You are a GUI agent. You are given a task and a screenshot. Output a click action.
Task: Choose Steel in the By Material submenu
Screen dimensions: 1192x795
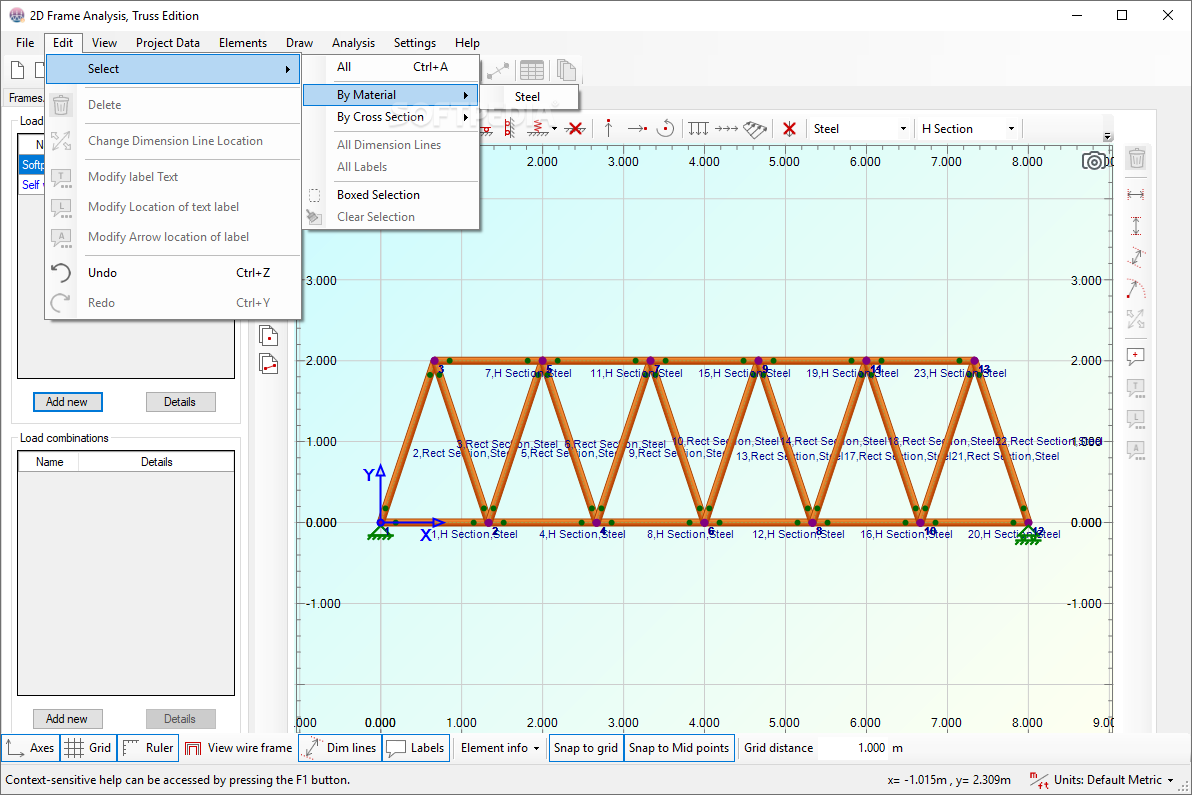click(x=530, y=97)
